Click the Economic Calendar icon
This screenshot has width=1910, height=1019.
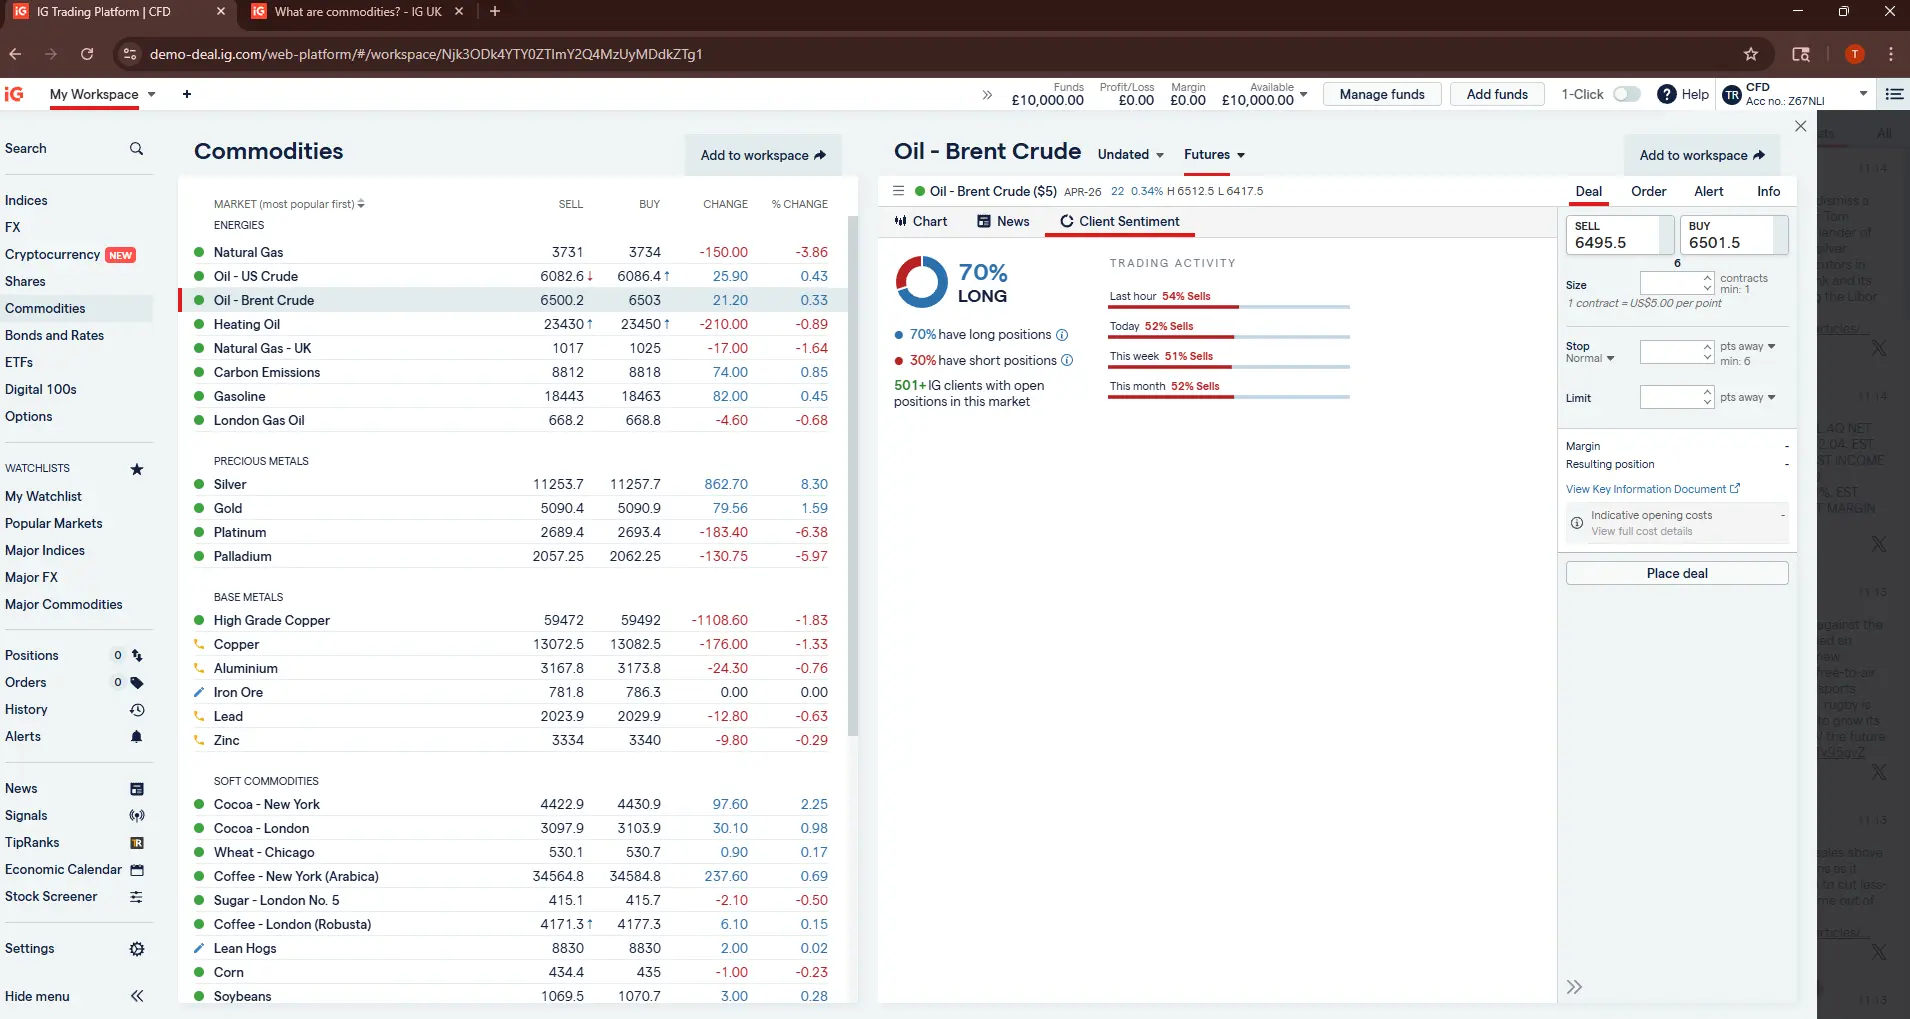tap(137, 870)
